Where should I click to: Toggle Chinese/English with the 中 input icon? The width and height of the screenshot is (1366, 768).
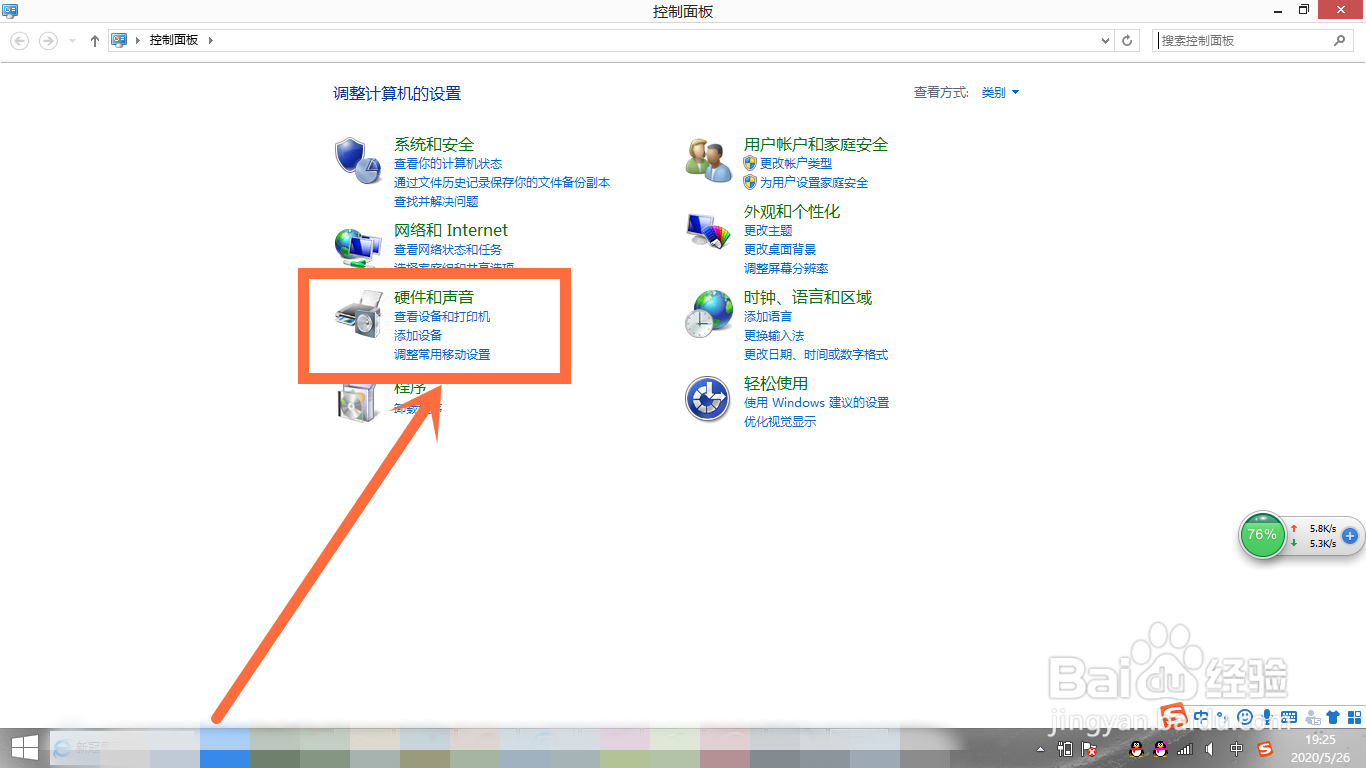(1236, 749)
